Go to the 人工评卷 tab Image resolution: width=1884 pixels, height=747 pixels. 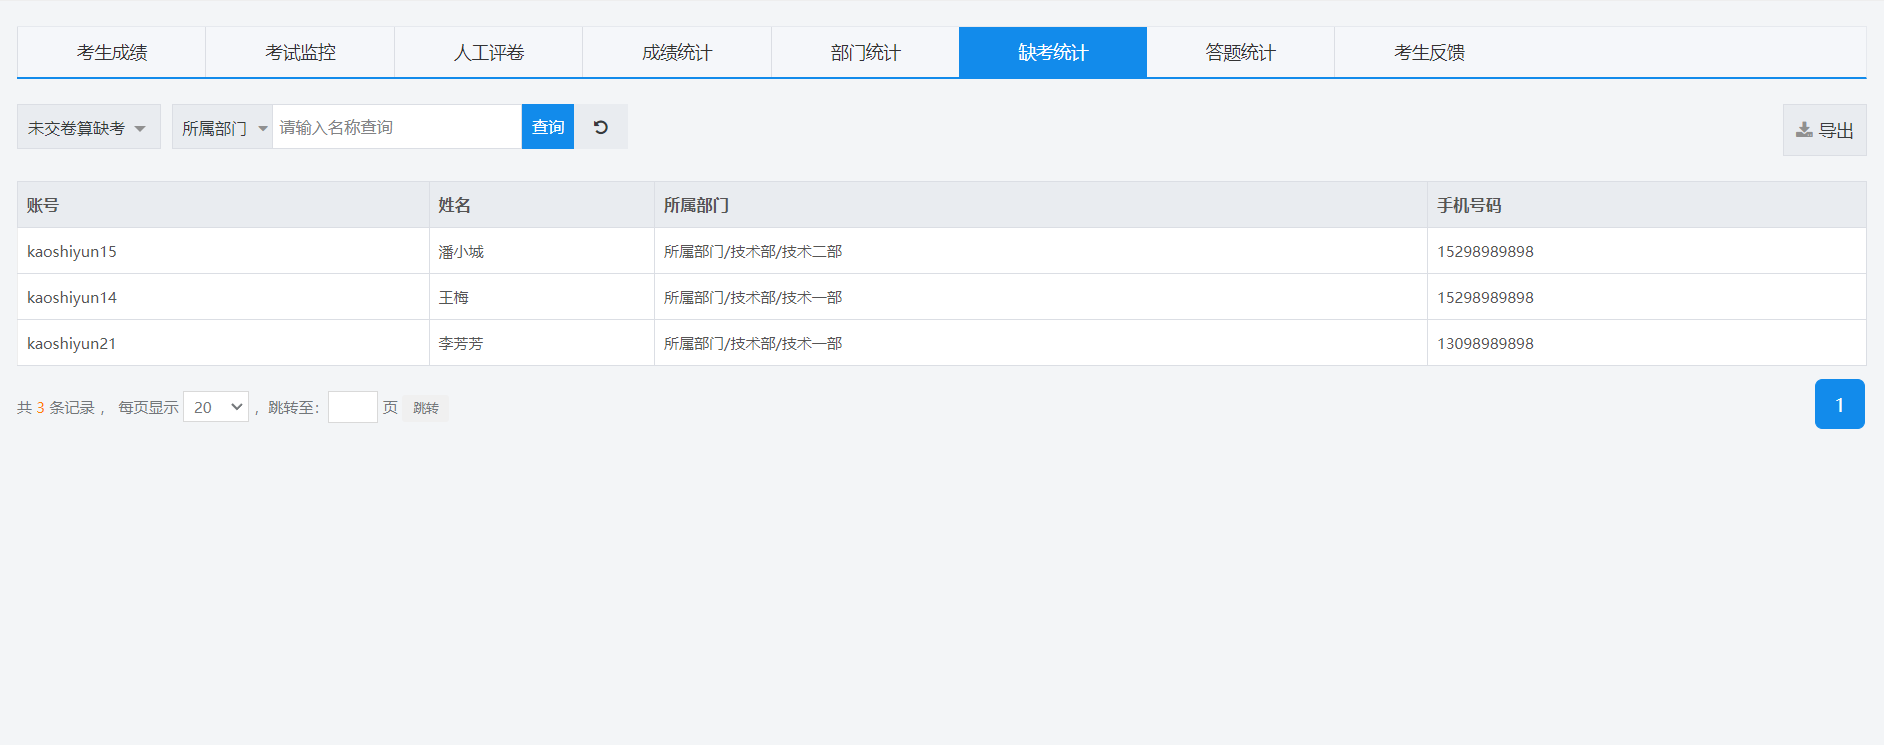[488, 53]
